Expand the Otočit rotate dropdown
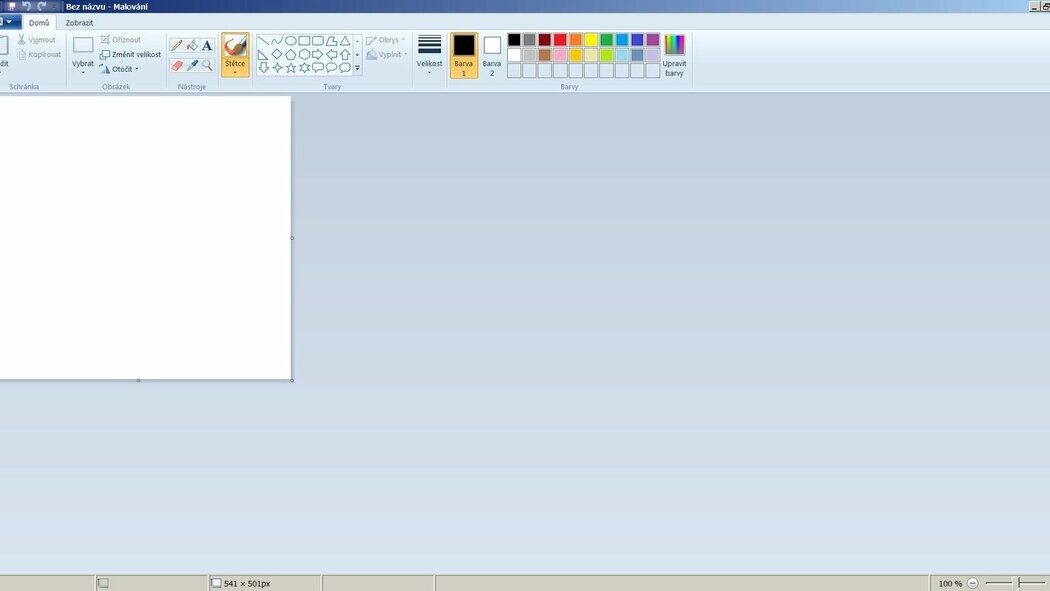The width and height of the screenshot is (1050, 591). click(120, 69)
